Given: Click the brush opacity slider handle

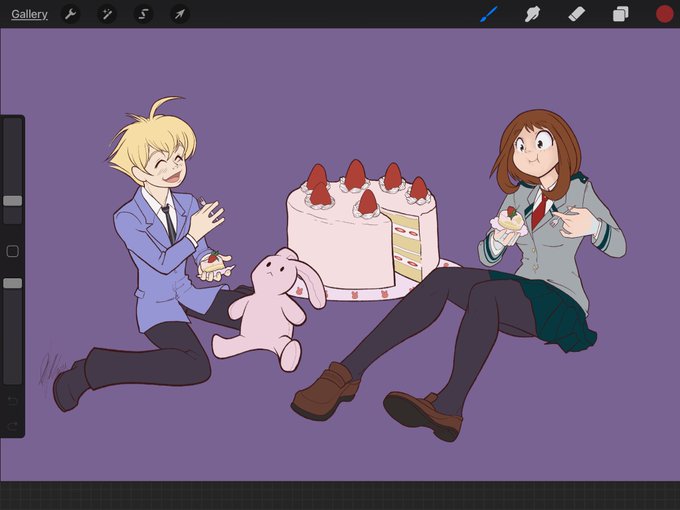Looking at the screenshot, I should (13, 283).
